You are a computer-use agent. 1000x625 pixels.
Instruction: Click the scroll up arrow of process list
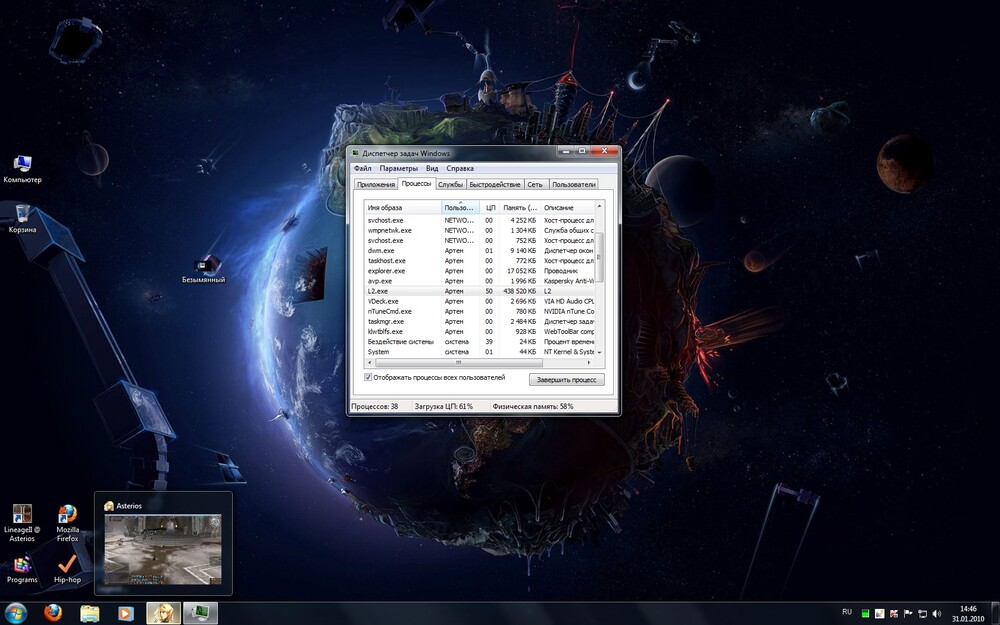click(x=599, y=207)
